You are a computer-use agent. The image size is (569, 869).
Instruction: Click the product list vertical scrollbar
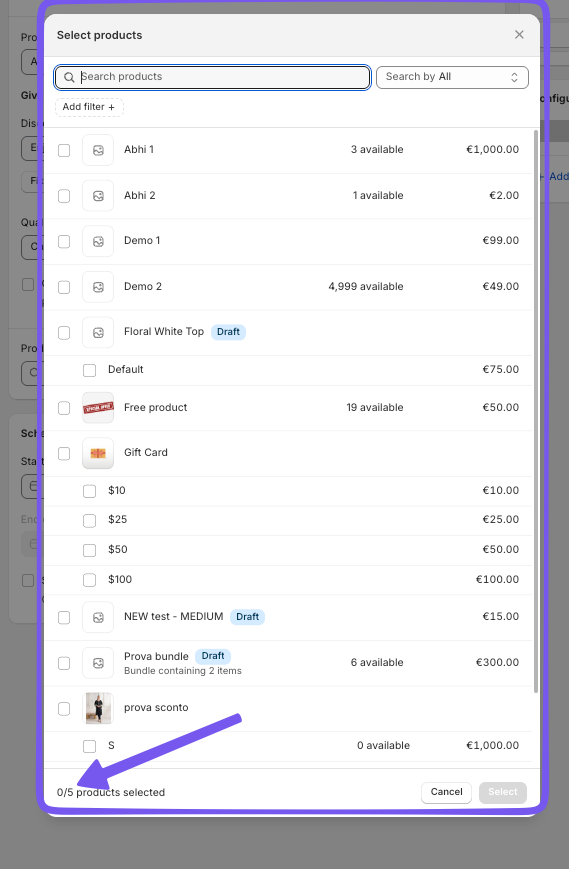tap(536, 411)
